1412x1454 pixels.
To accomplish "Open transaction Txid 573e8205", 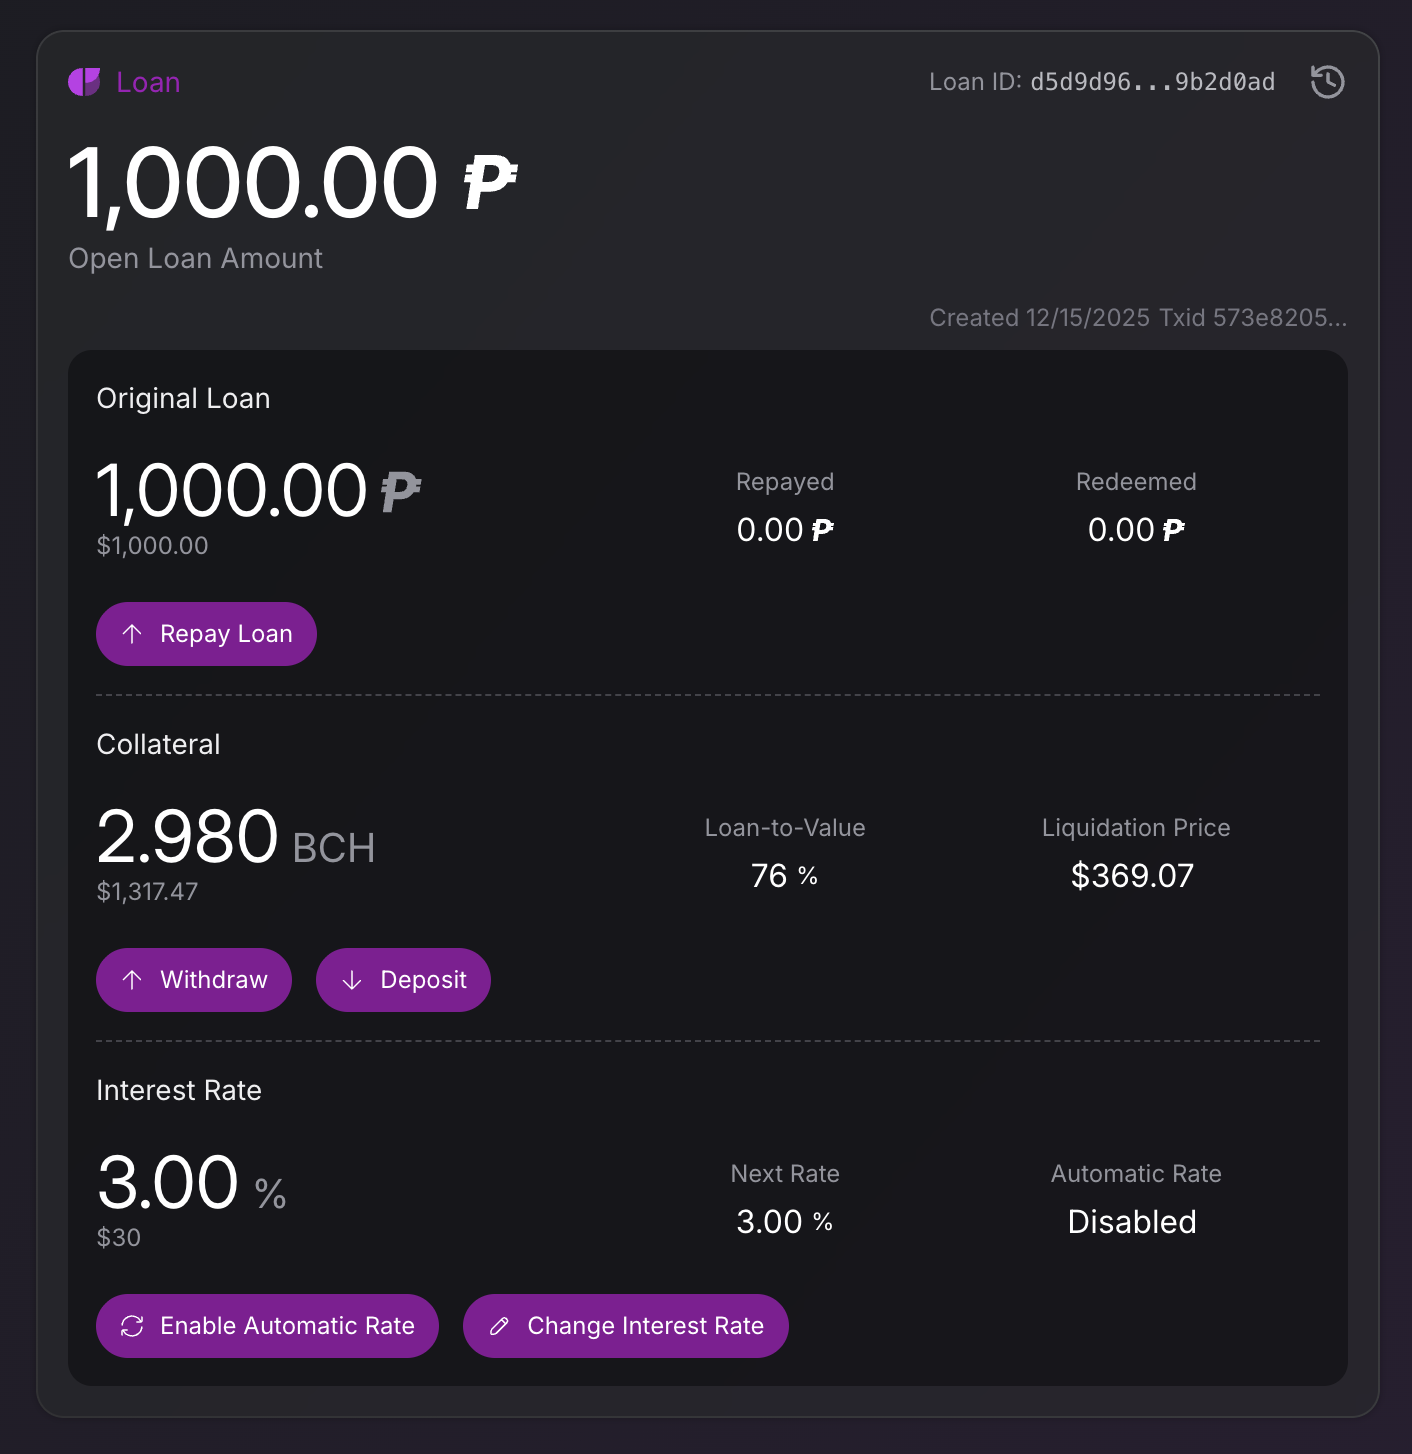I will pos(1253,318).
